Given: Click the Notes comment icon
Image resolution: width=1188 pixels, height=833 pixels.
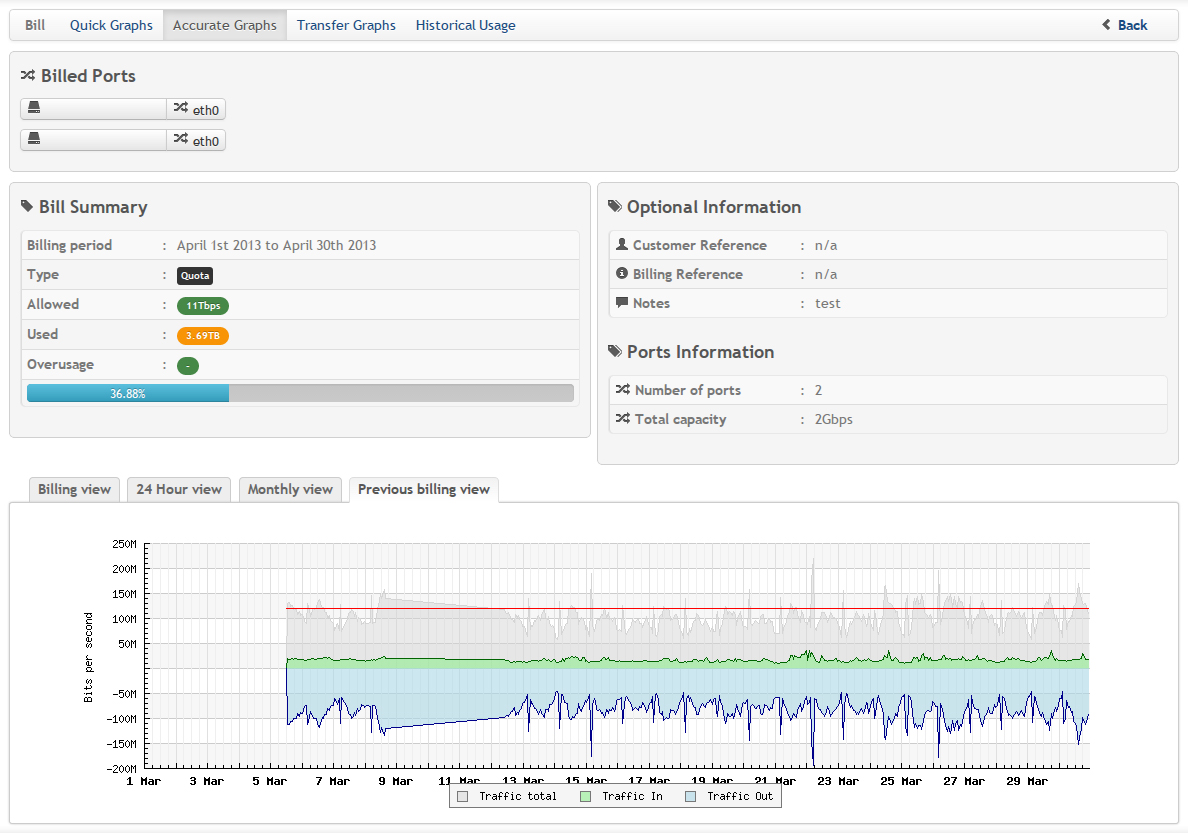Looking at the screenshot, I should 622,303.
